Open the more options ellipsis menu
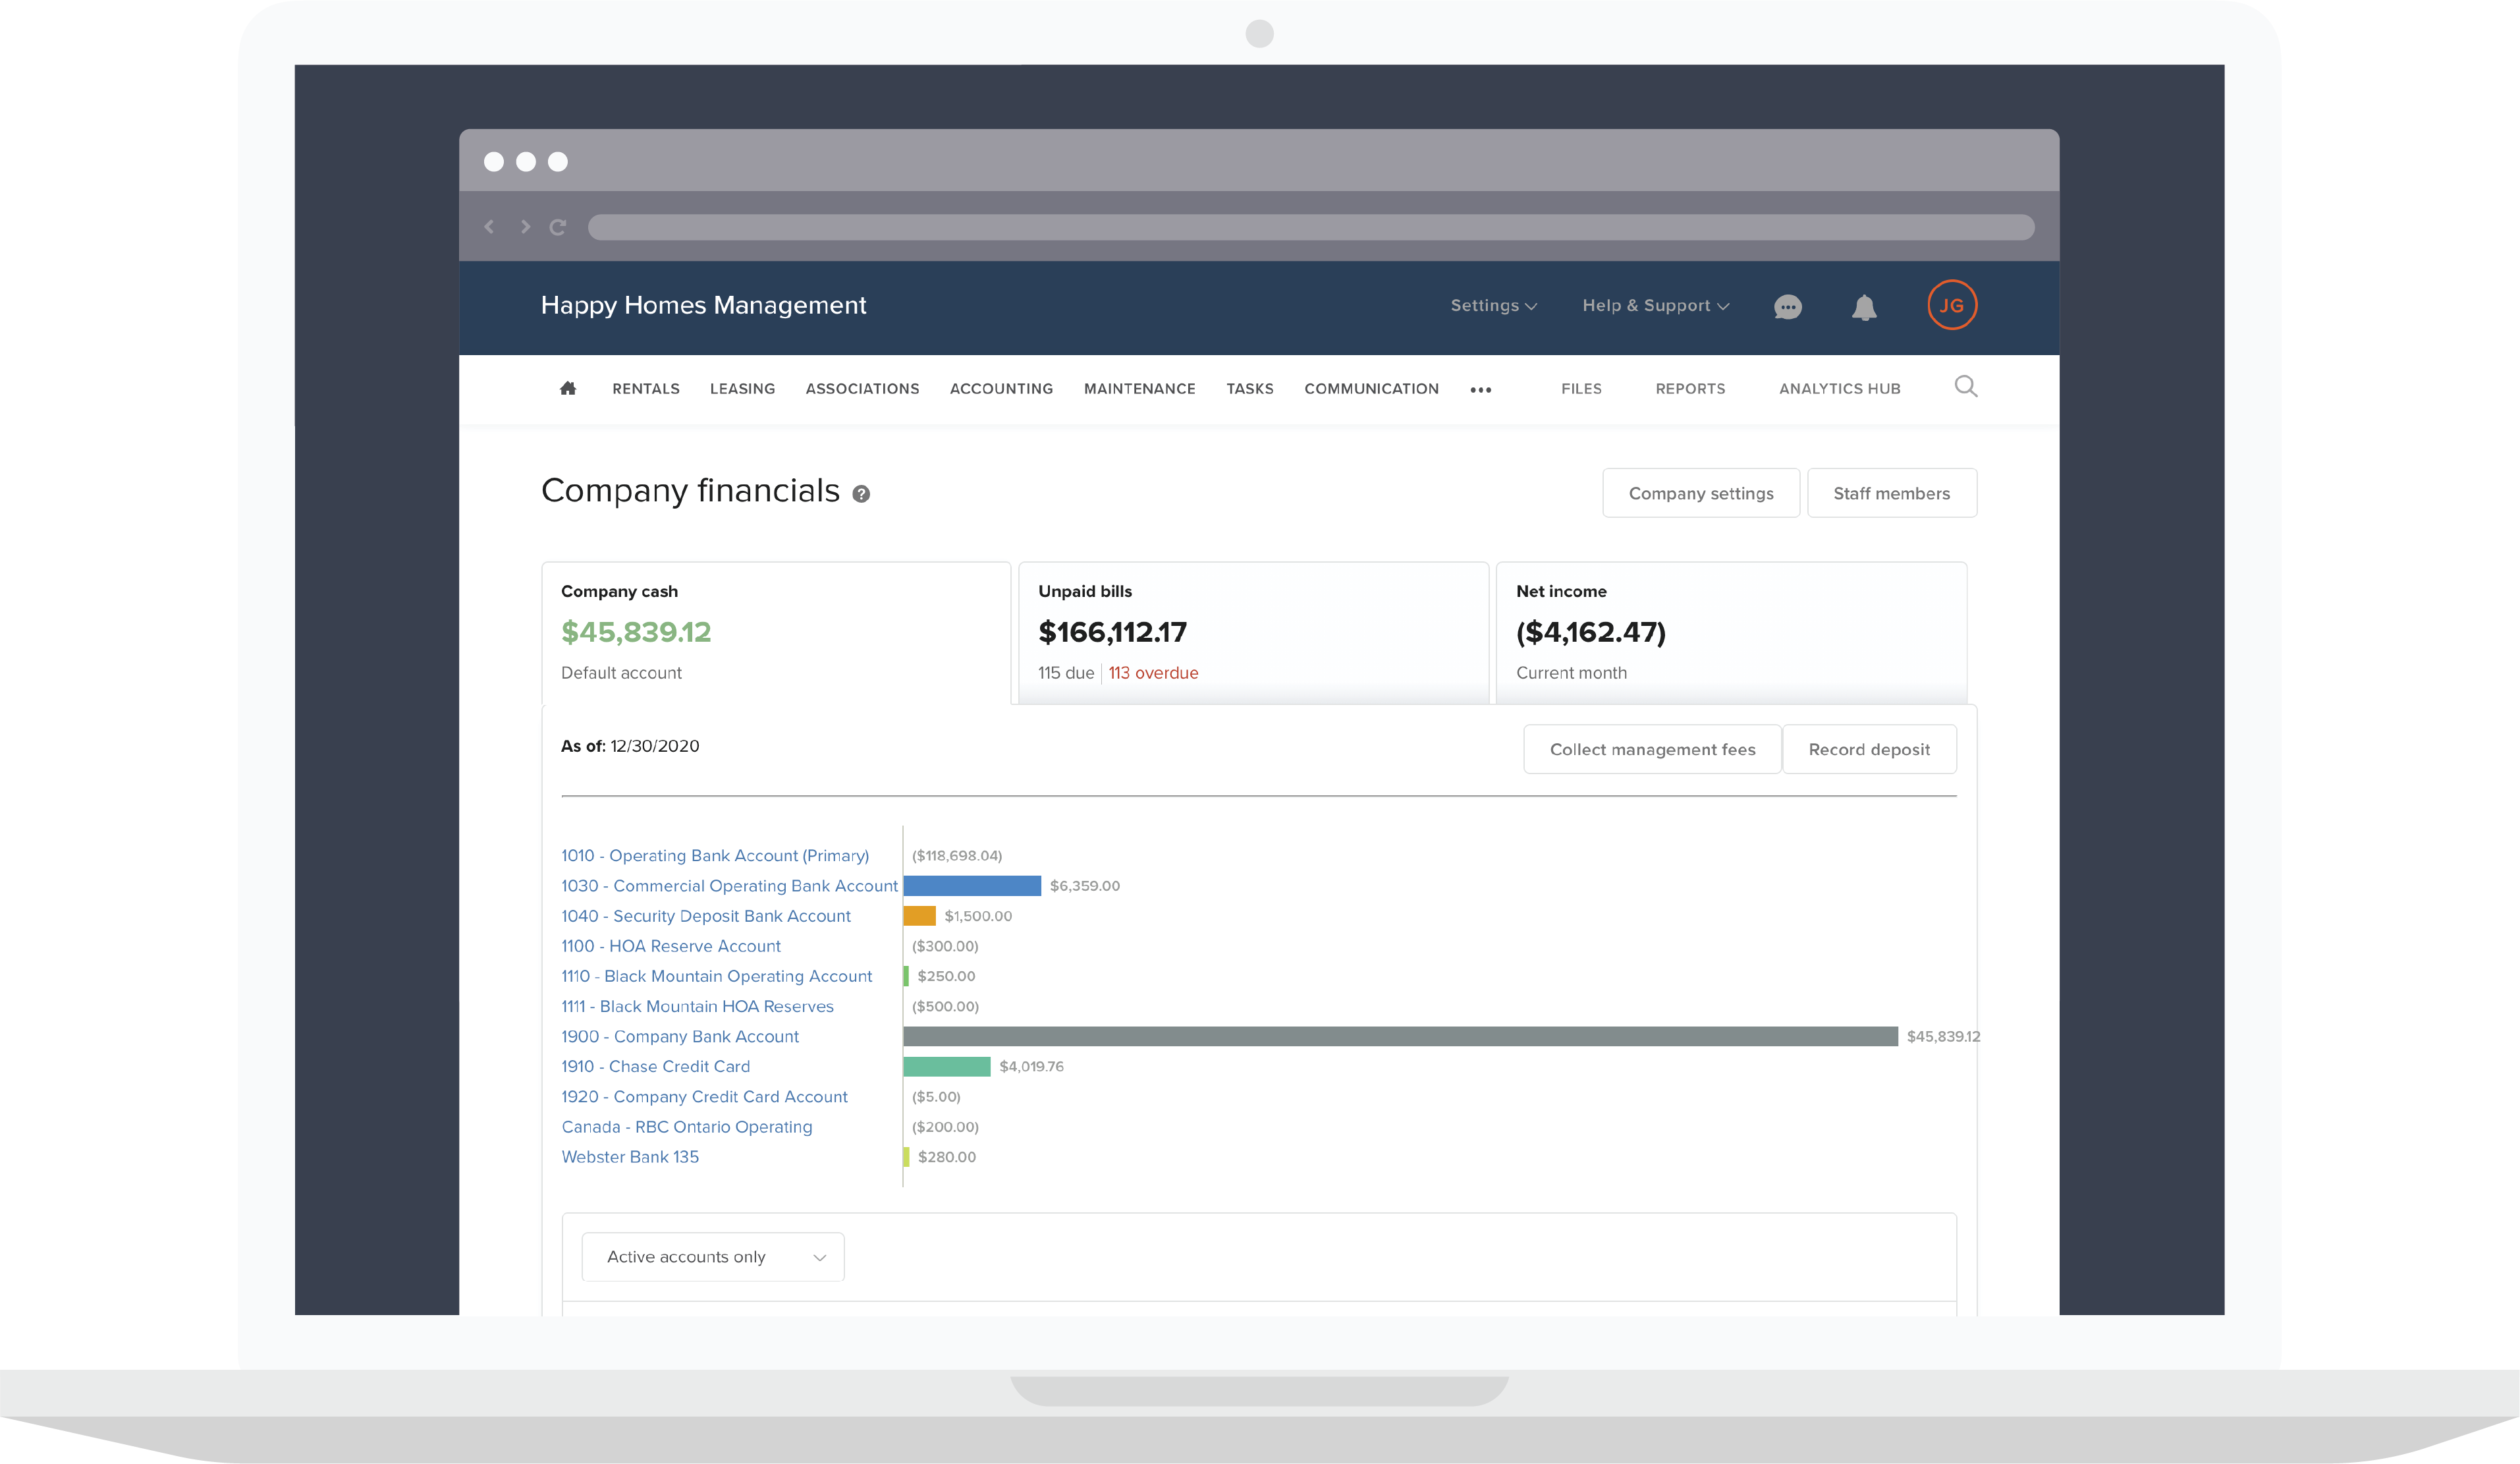 click(x=1481, y=390)
